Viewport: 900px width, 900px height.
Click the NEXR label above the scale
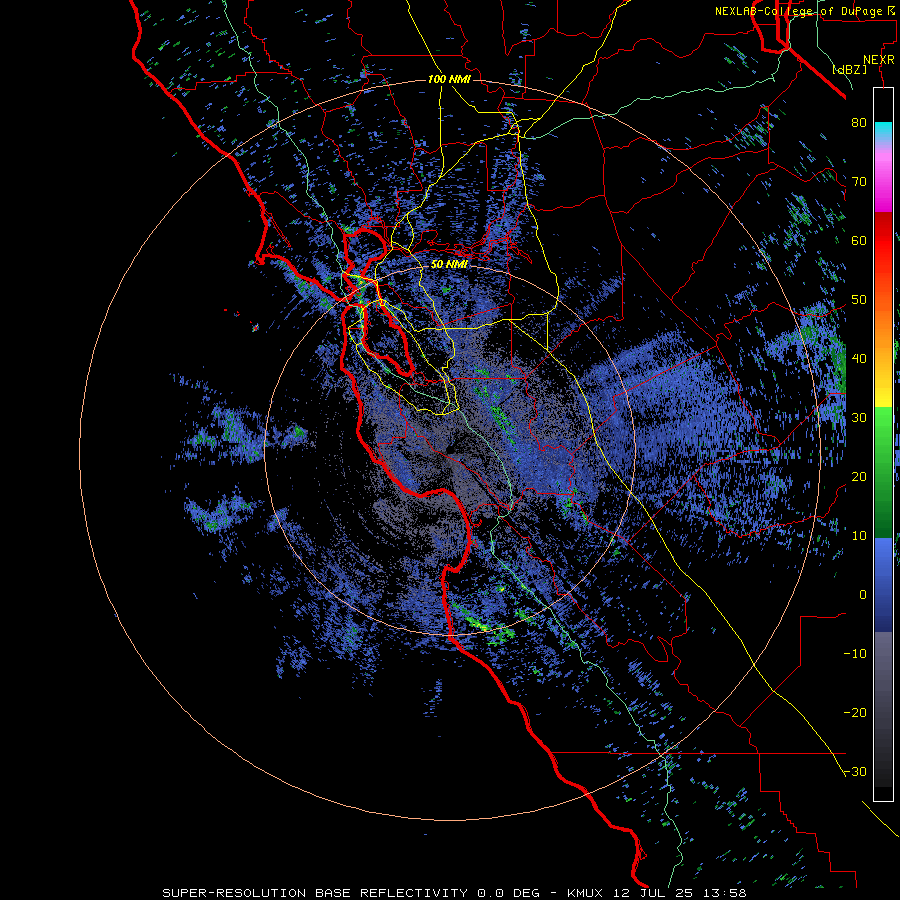tap(879, 60)
